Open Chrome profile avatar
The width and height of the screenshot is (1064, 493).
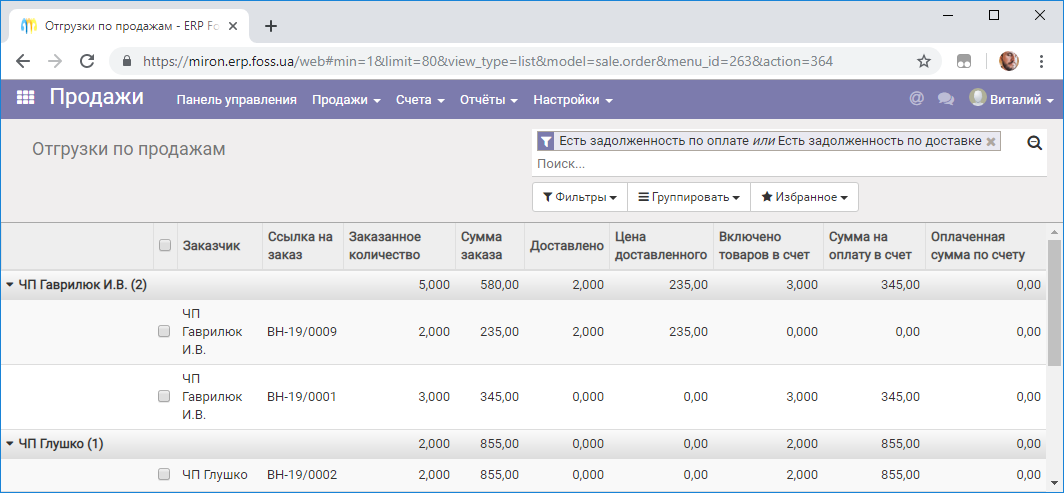click(x=1008, y=61)
